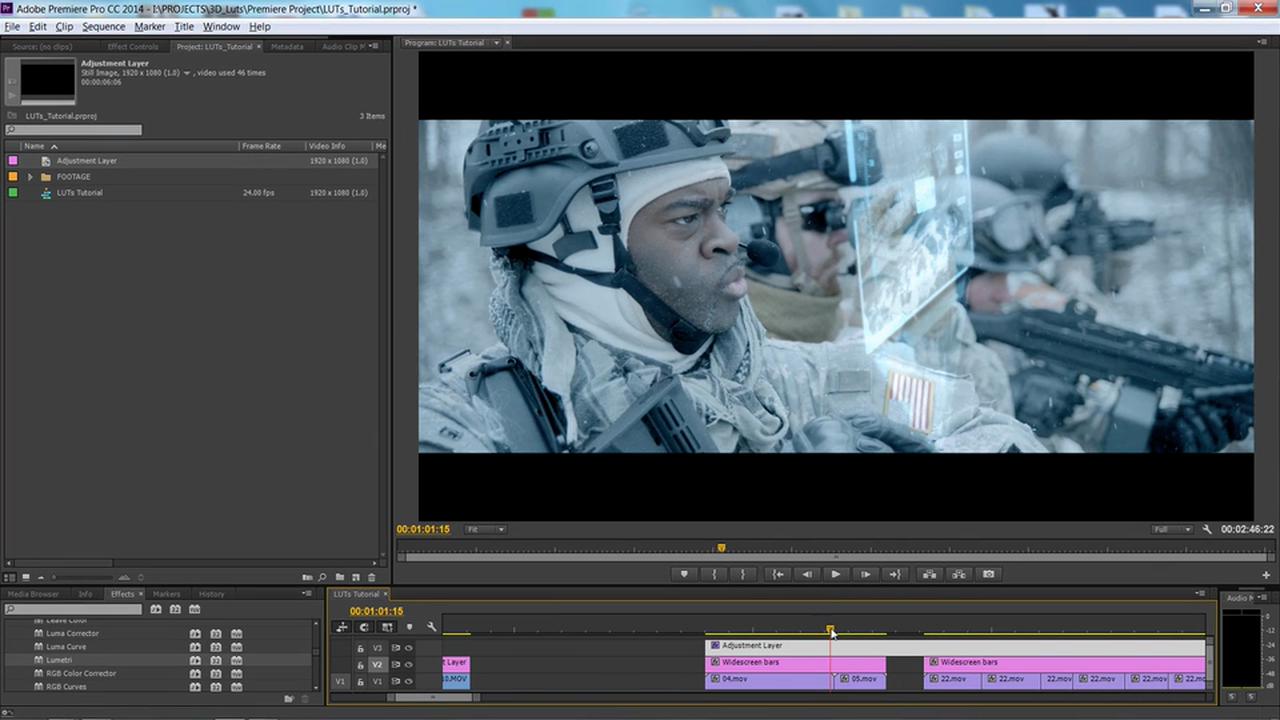Select the V2 track target
This screenshot has height=720, width=1280.
click(377, 665)
